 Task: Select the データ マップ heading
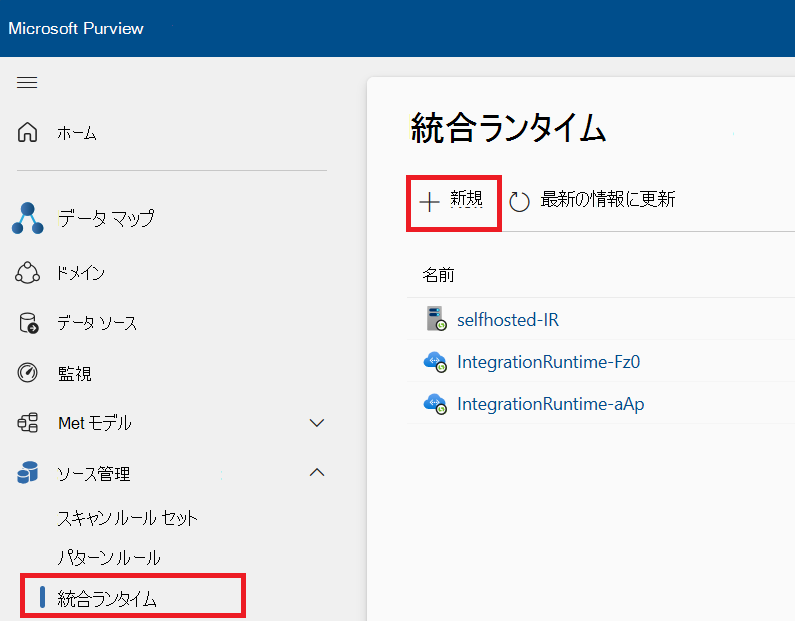(x=106, y=218)
